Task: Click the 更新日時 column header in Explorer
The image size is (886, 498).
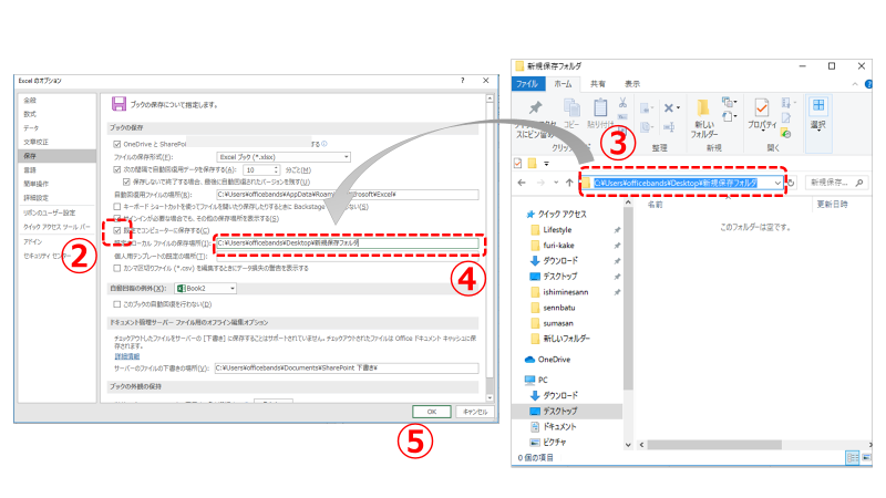Action: pyautogui.click(x=832, y=205)
